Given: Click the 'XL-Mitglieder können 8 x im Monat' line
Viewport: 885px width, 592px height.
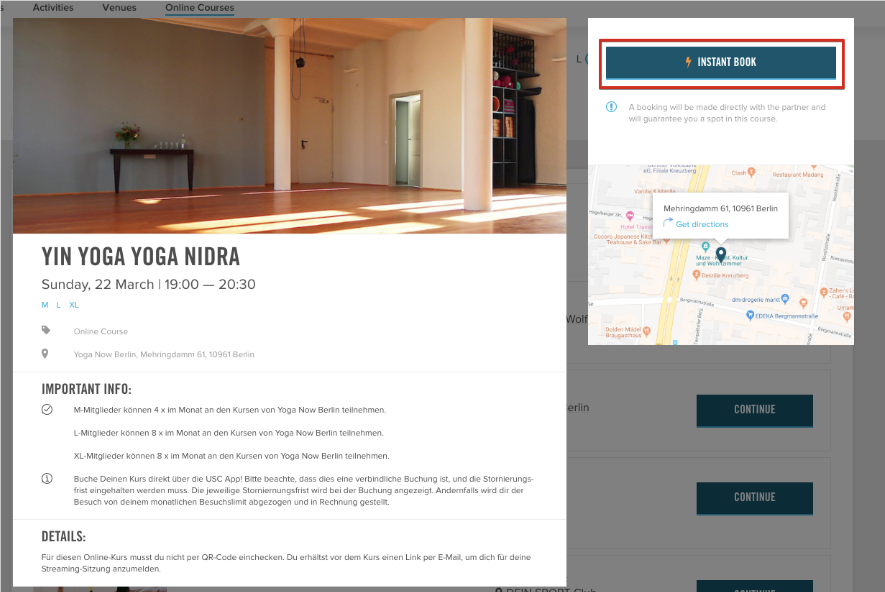Looking at the screenshot, I should [231, 456].
